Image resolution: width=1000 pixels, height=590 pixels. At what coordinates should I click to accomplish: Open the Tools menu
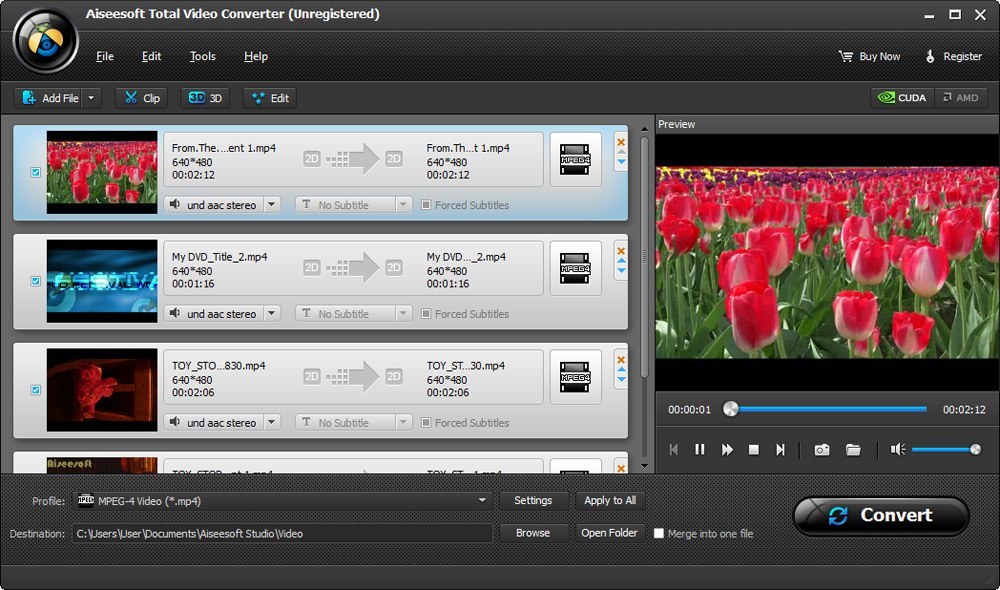pyautogui.click(x=202, y=56)
